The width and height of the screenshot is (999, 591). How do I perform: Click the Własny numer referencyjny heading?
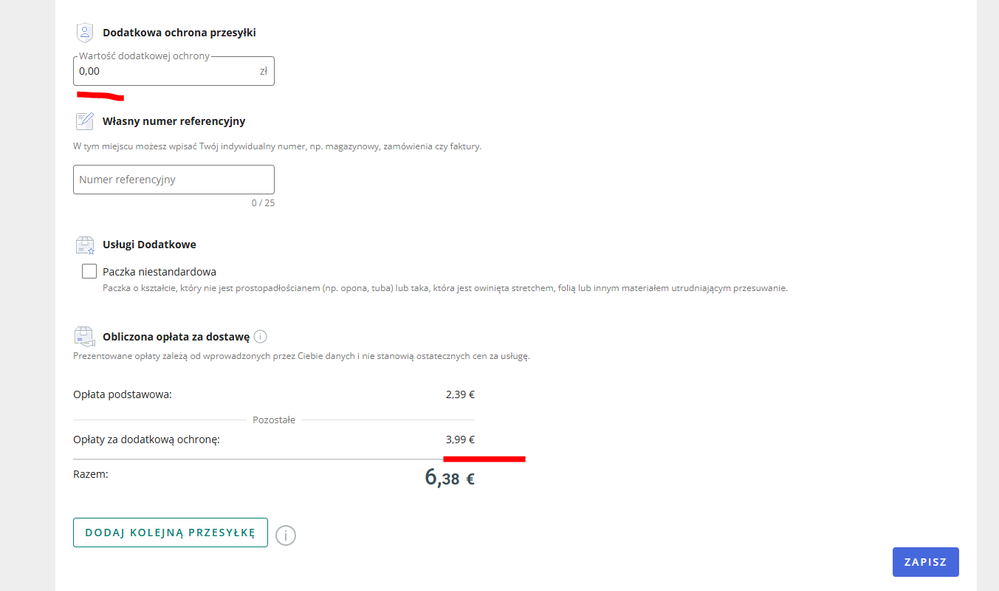click(x=173, y=122)
